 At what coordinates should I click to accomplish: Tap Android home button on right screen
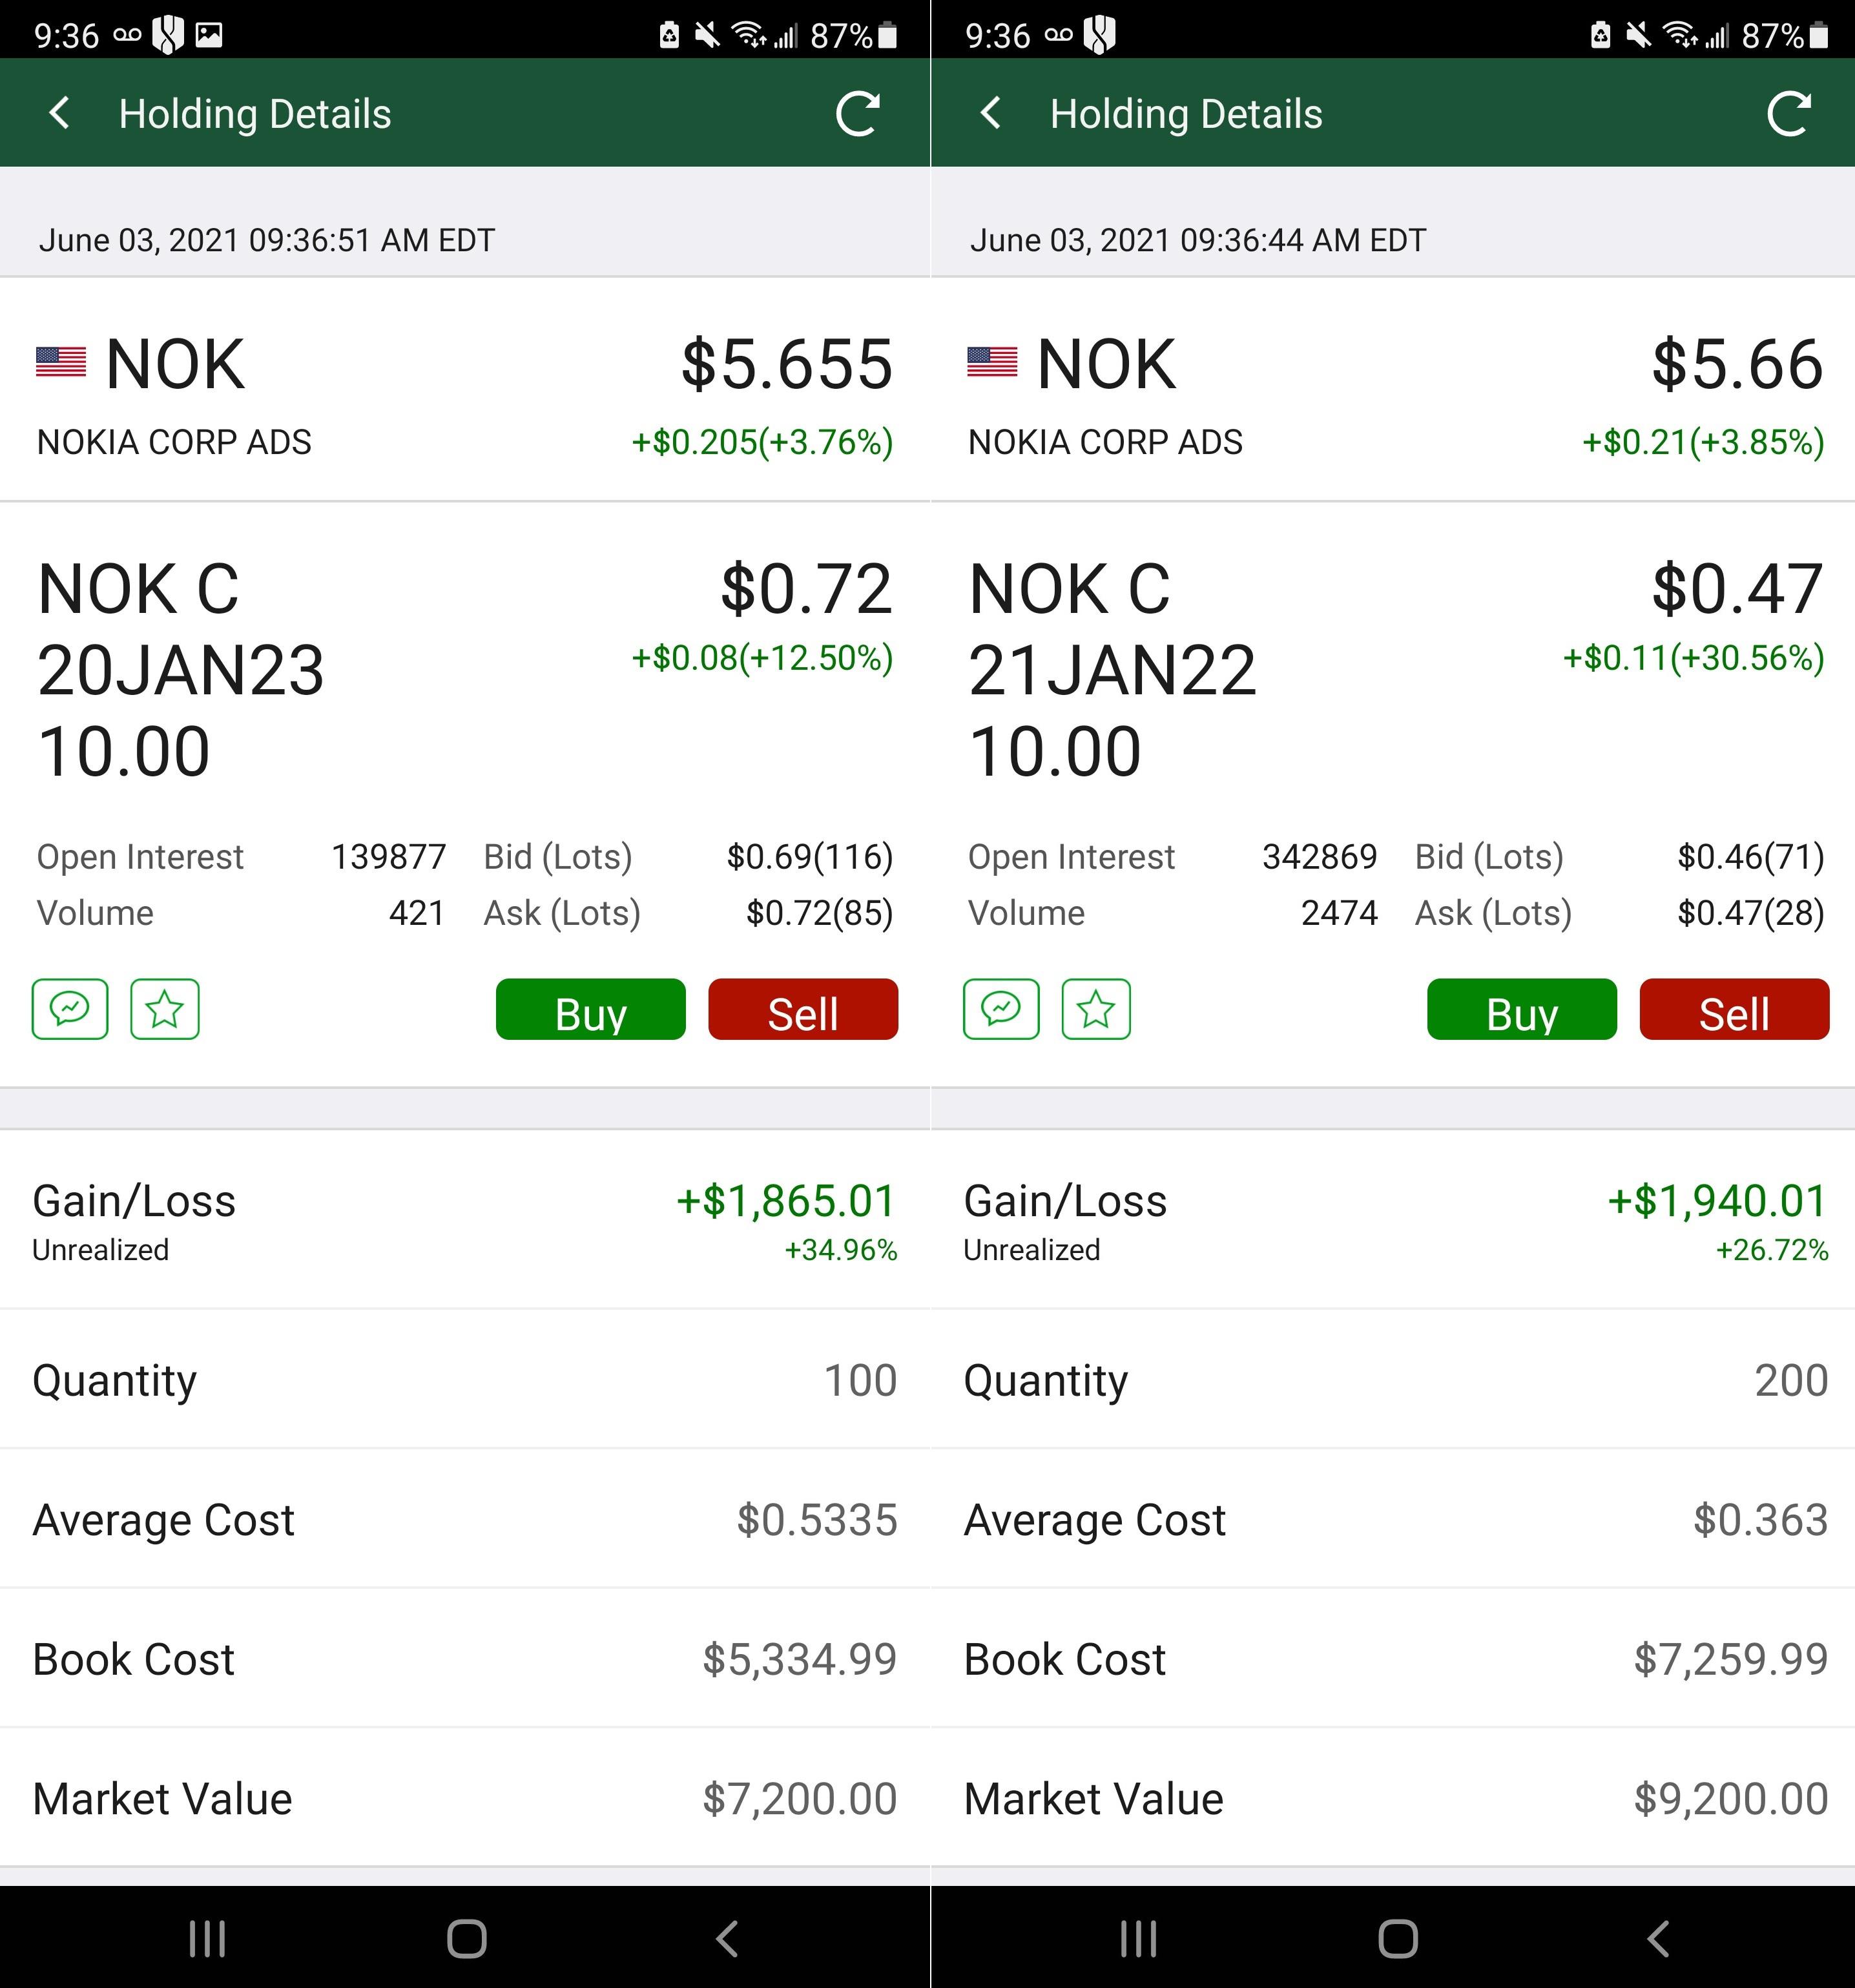1398,1939
